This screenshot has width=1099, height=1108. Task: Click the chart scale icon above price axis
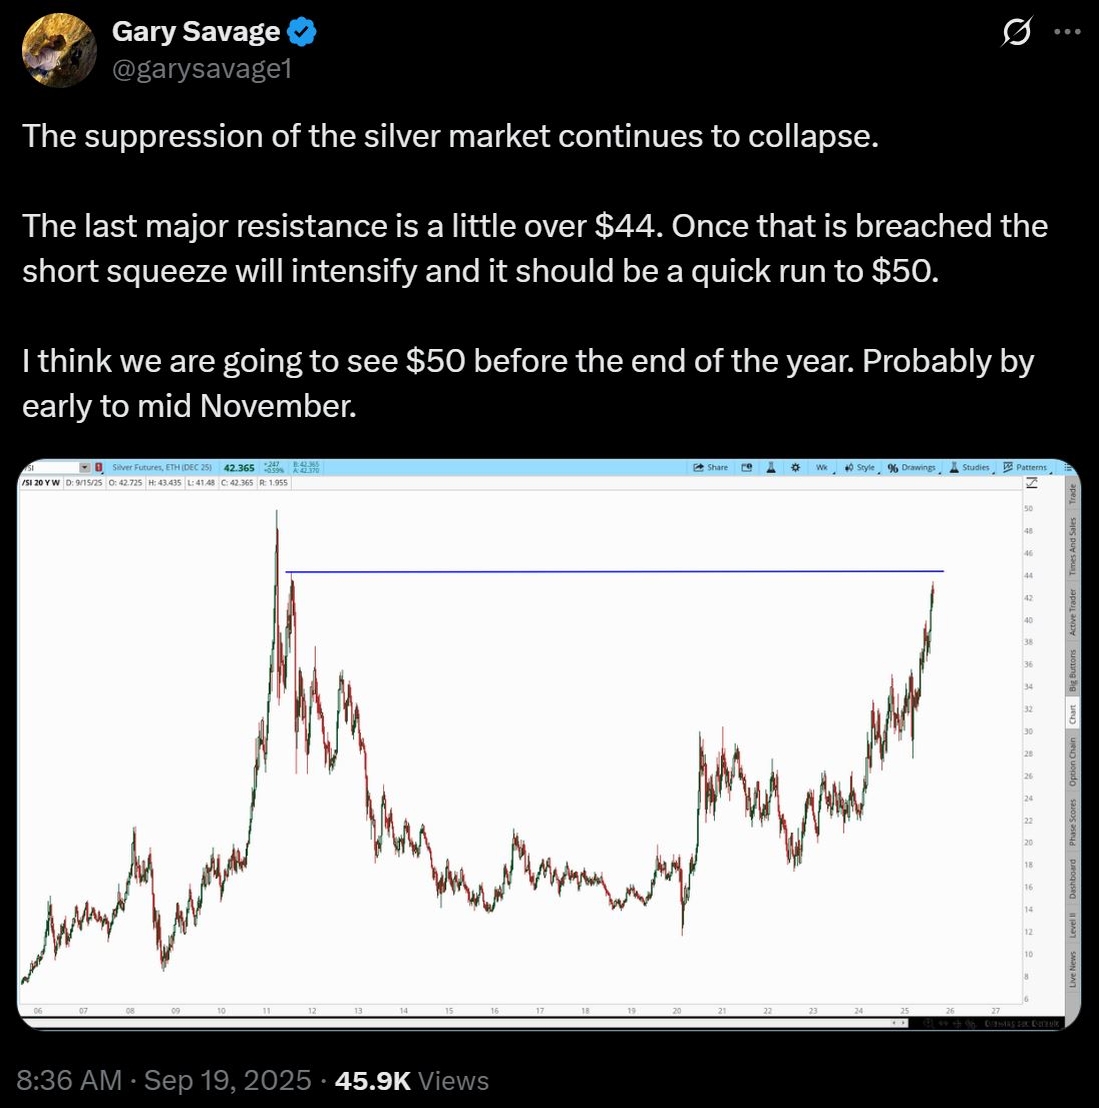[x=1032, y=483]
